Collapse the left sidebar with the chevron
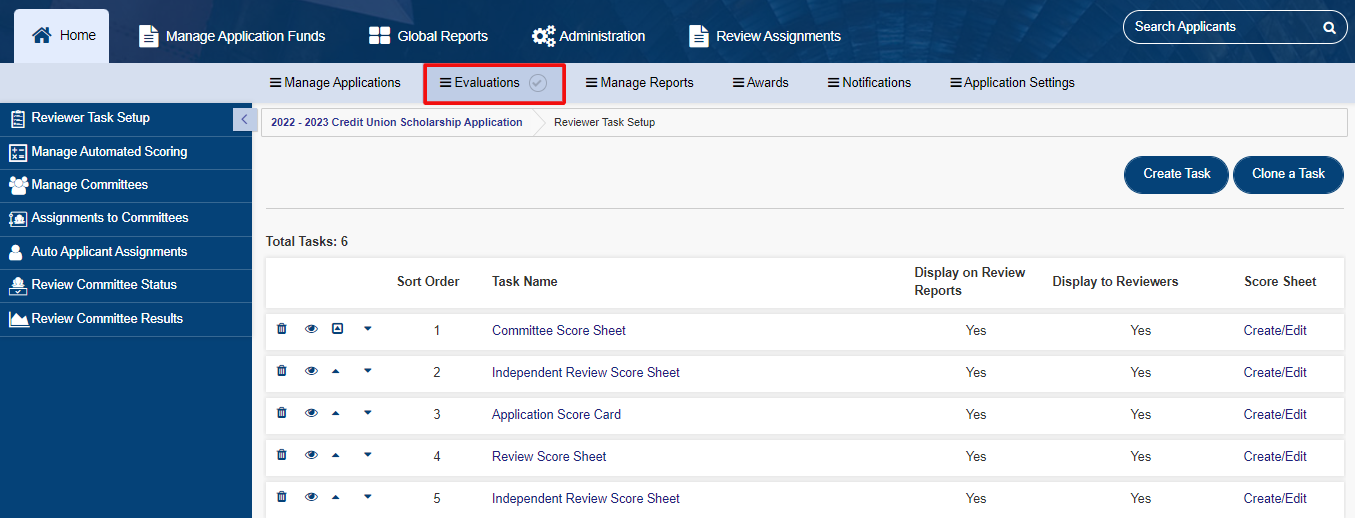 click(x=244, y=119)
